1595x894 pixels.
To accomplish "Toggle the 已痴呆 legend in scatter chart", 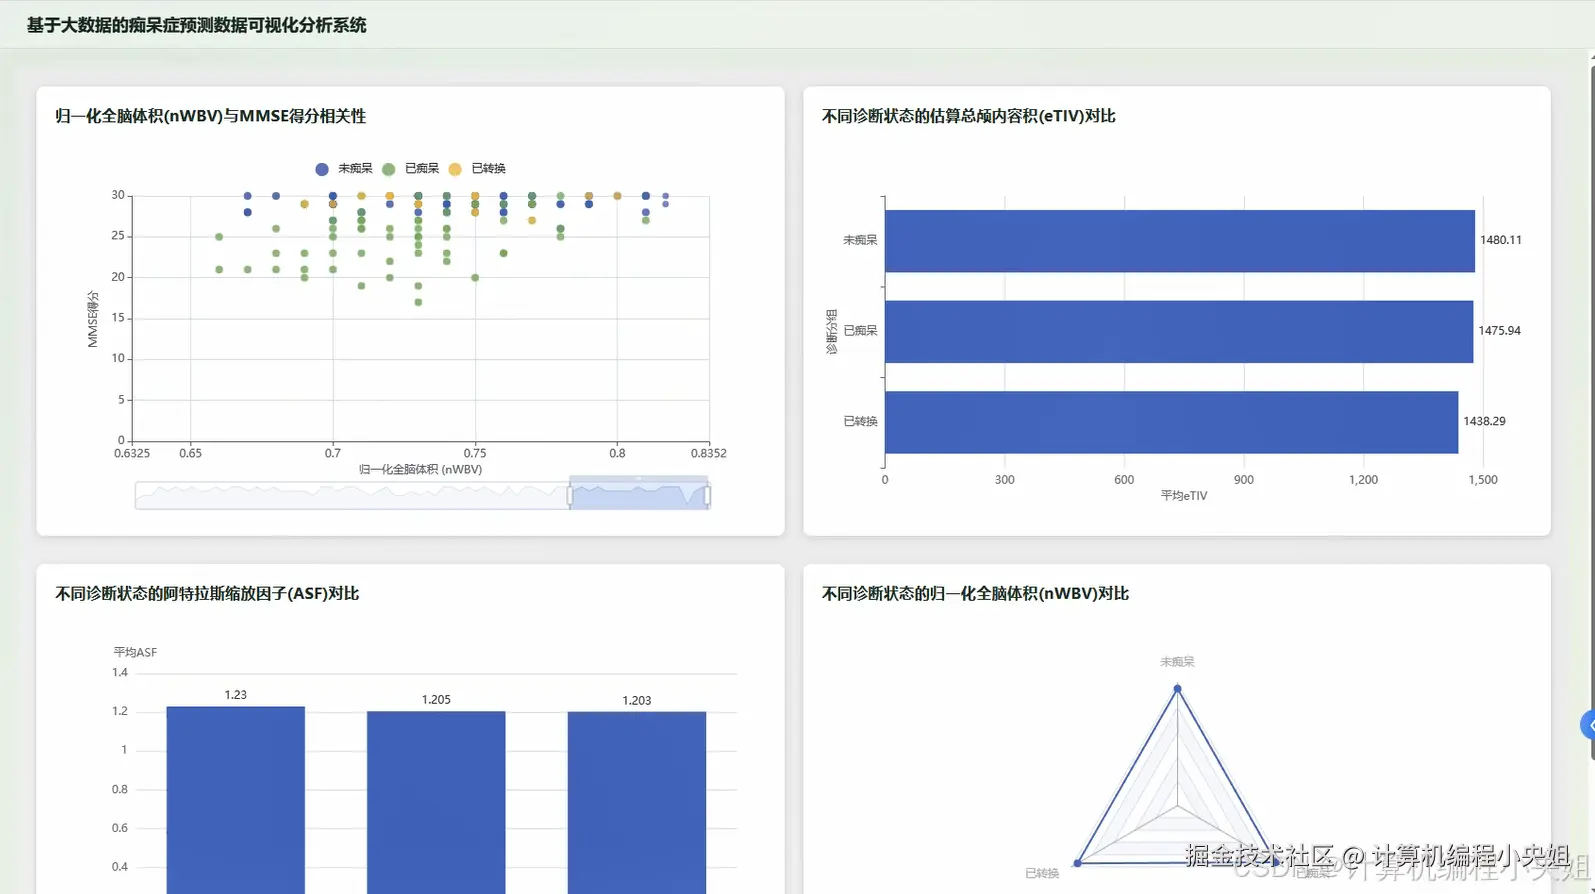I will [410, 169].
